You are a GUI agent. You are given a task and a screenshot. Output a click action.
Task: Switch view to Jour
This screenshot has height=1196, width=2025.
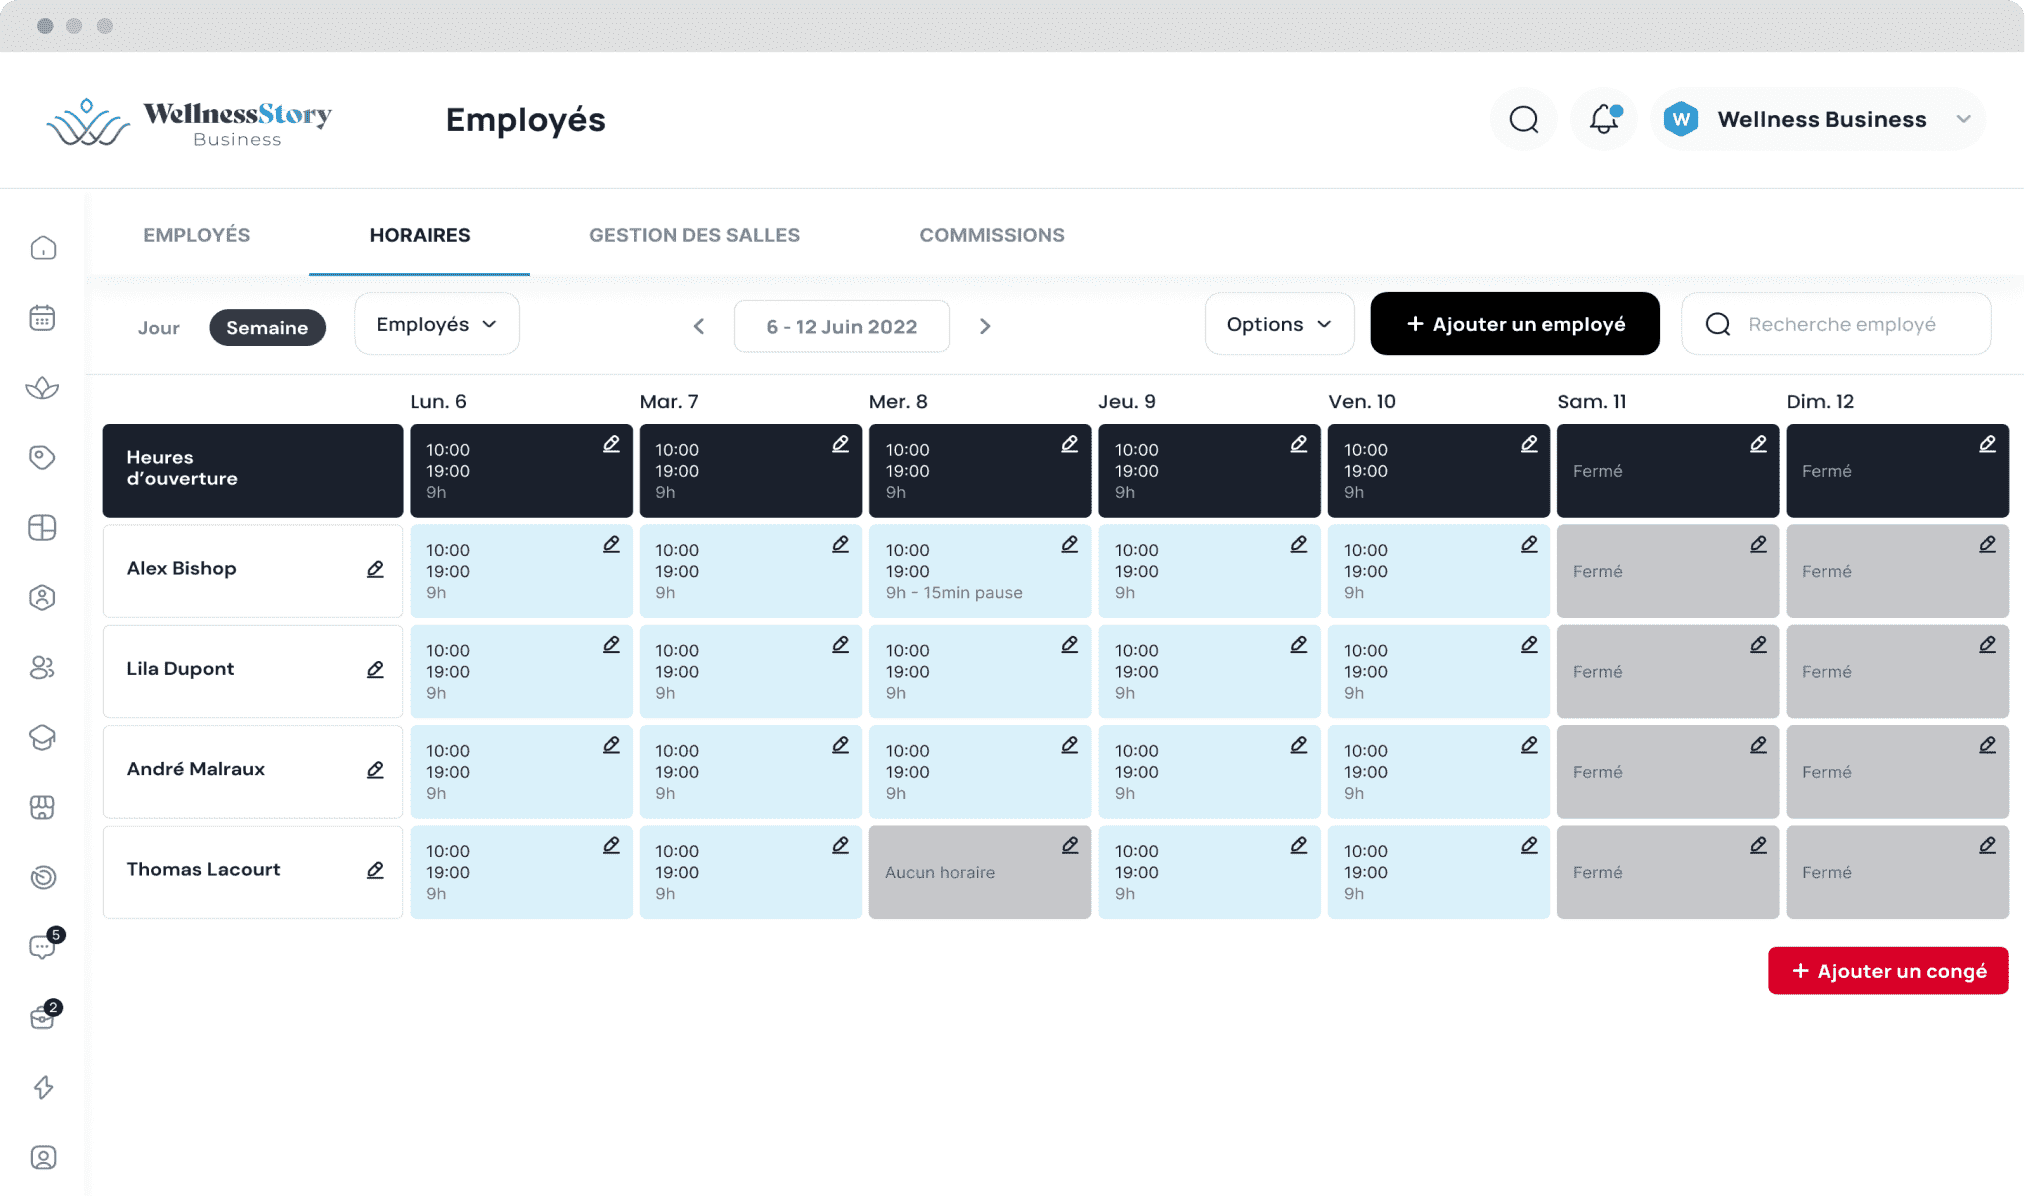[159, 328]
